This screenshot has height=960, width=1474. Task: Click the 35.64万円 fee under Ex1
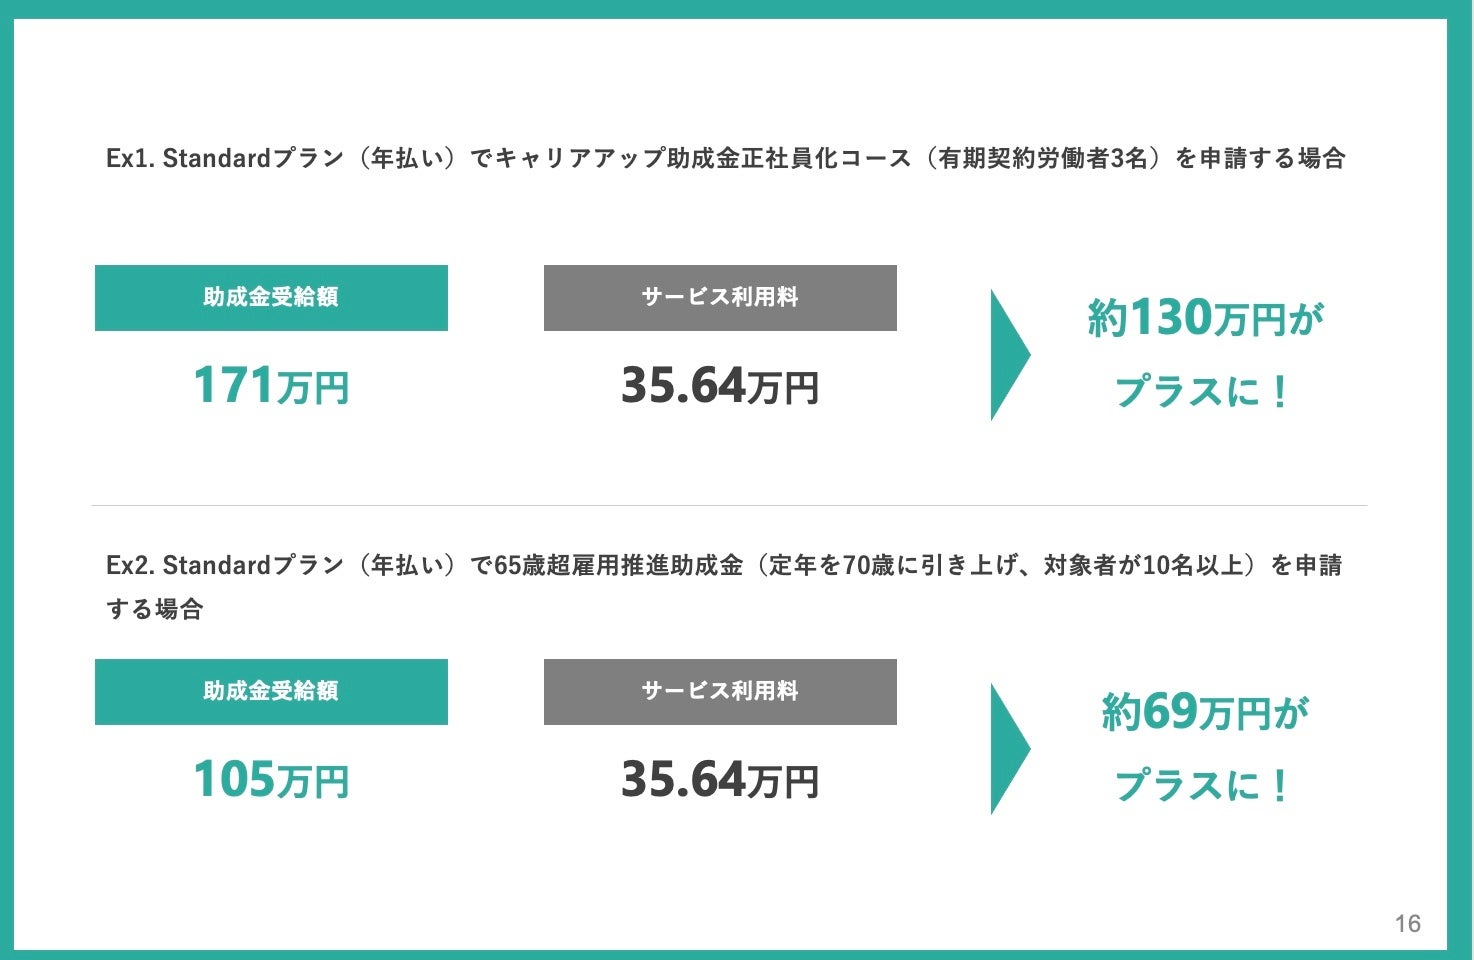(720, 386)
